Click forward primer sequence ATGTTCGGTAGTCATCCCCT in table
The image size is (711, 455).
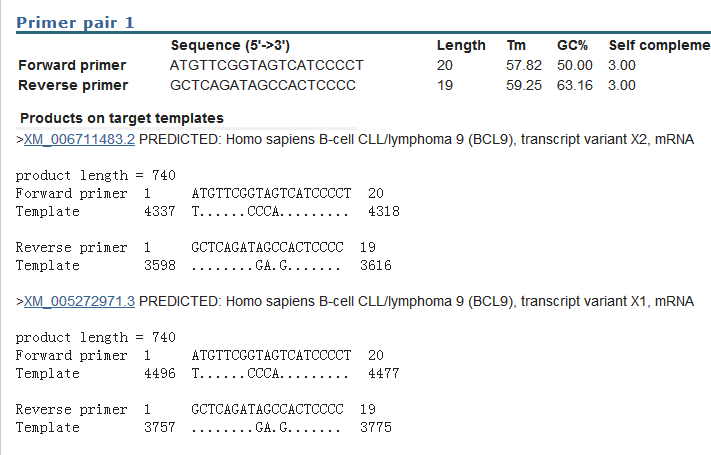pos(267,65)
